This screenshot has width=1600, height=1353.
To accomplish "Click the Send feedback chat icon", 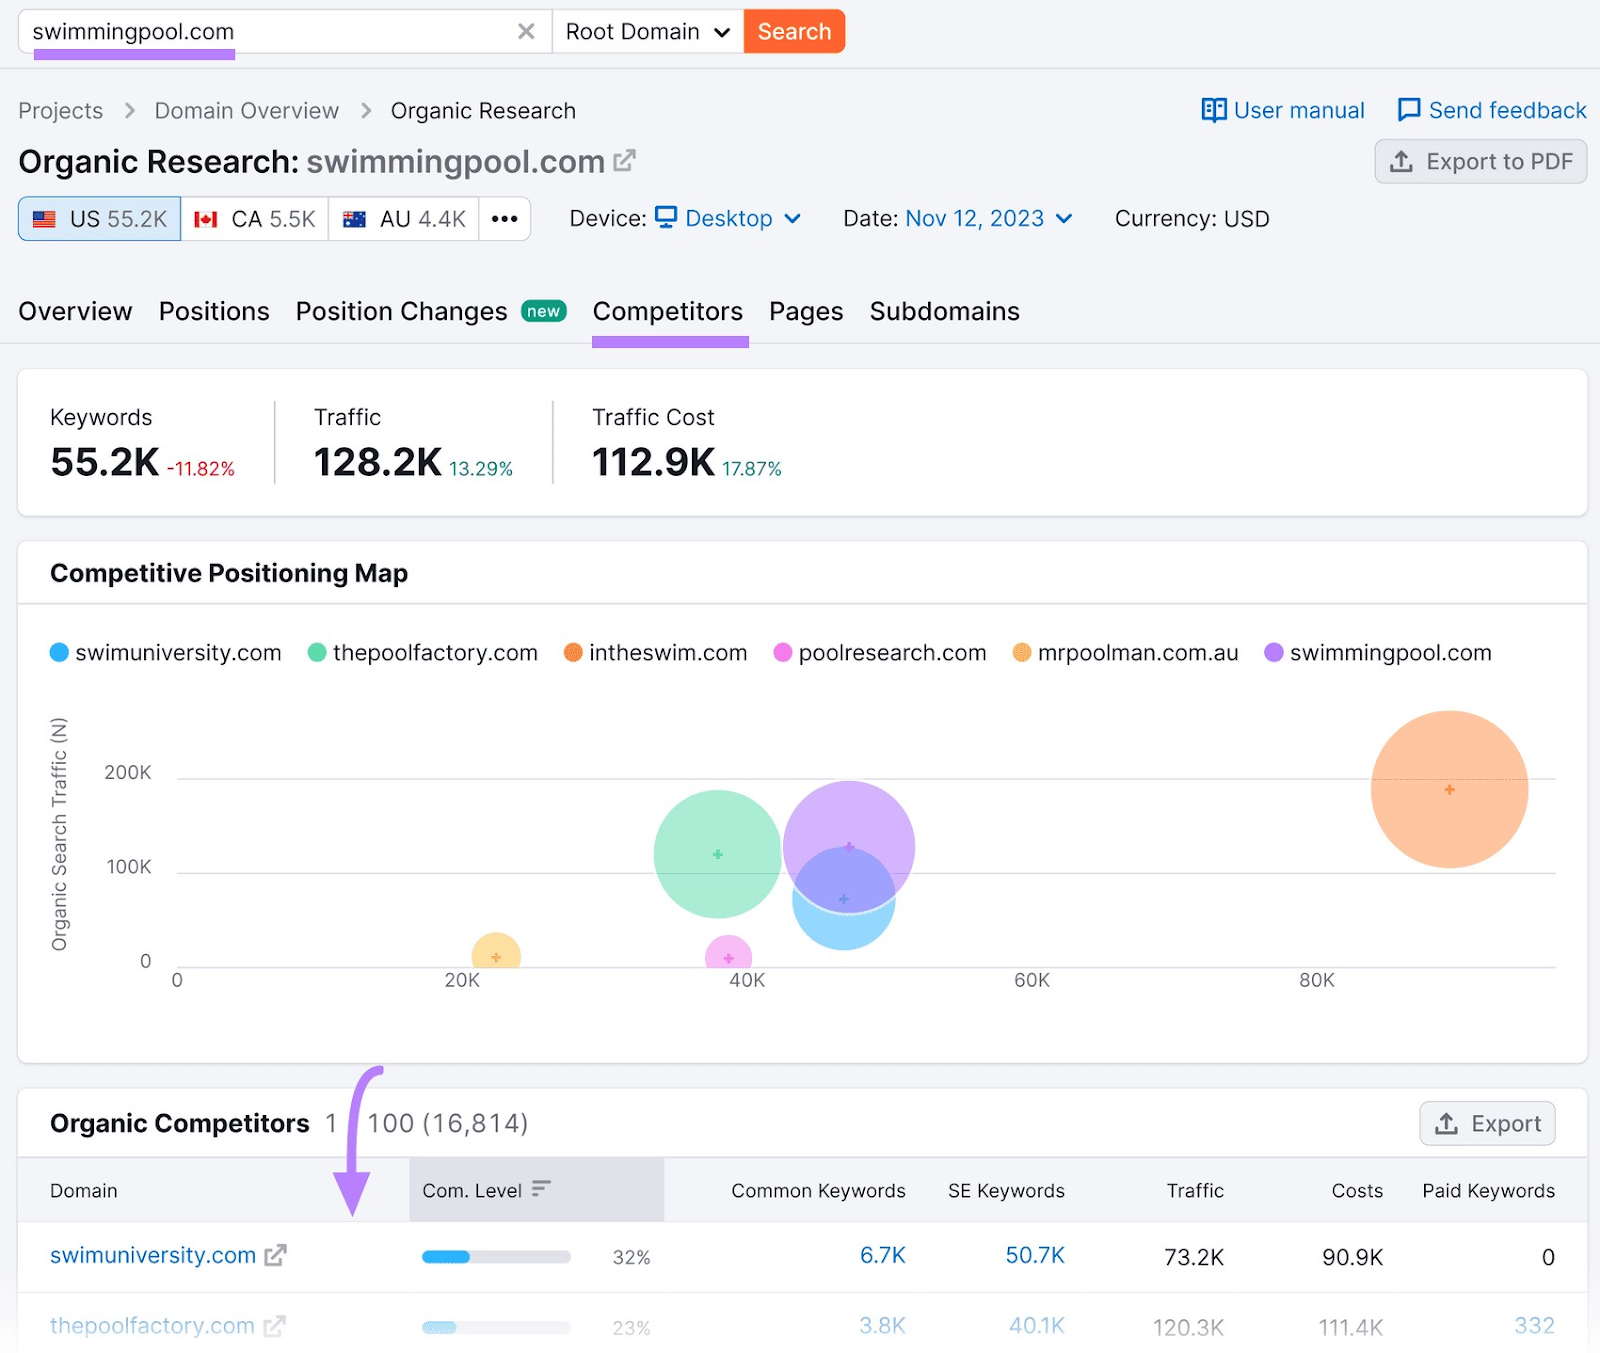I will coord(1409,110).
